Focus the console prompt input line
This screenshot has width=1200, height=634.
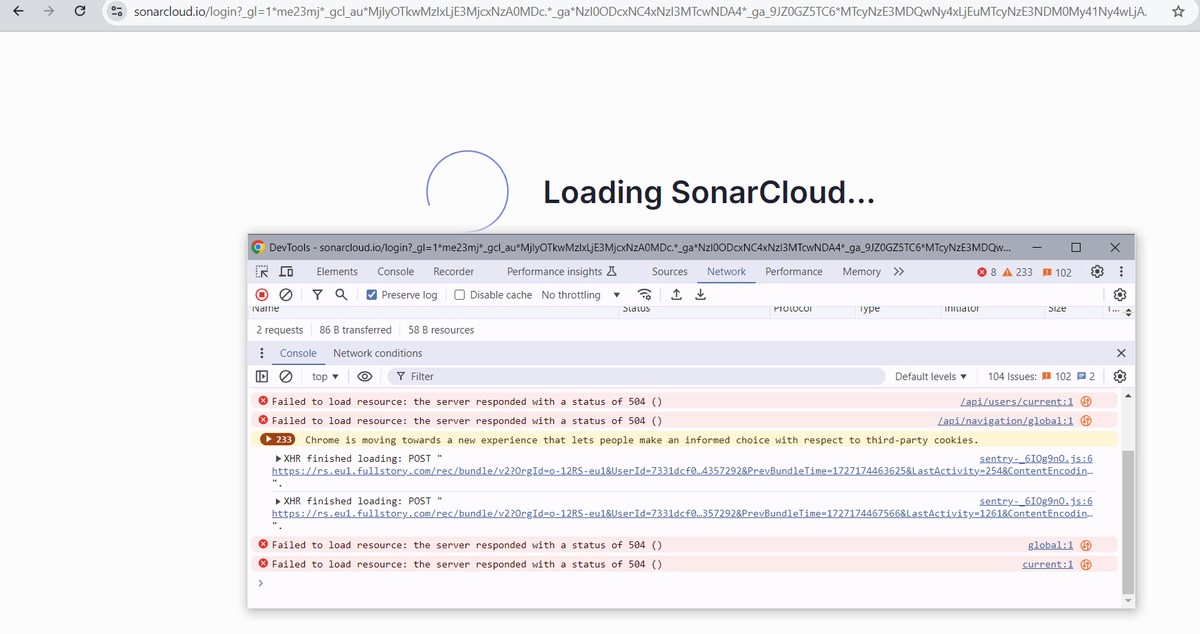pyautogui.click(x=690, y=583)
